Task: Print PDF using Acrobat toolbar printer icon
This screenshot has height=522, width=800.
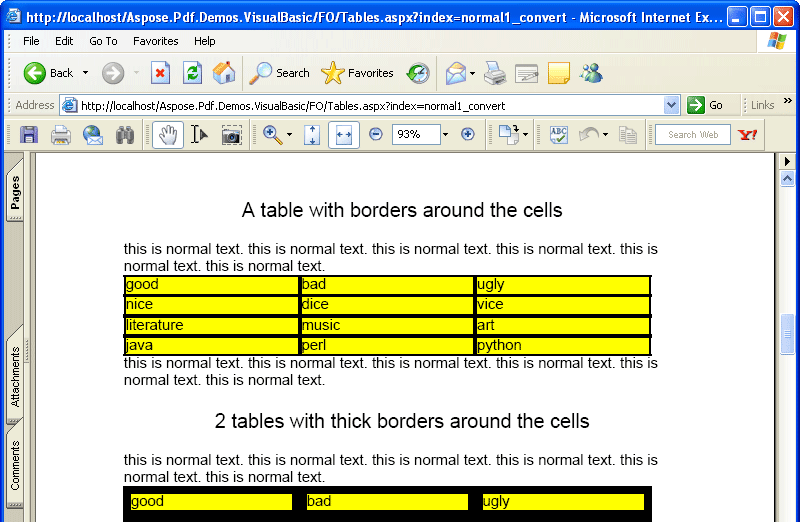Action: [61, 135]
